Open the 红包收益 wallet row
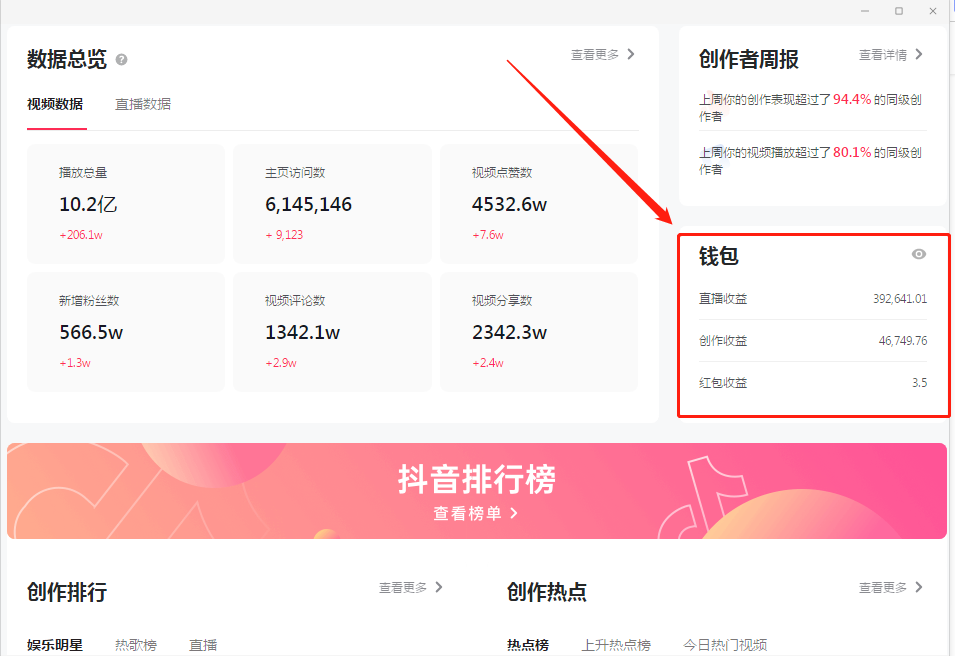This screenshot has height=656, width=955. [x=813, y=383]
